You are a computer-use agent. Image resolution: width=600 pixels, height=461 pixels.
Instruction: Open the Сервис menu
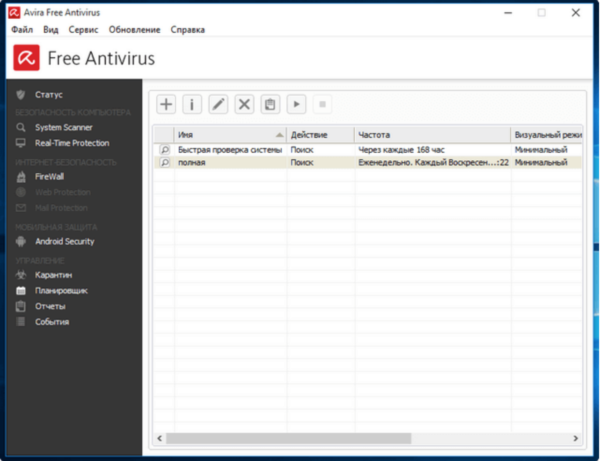click(x=83, y=29)
